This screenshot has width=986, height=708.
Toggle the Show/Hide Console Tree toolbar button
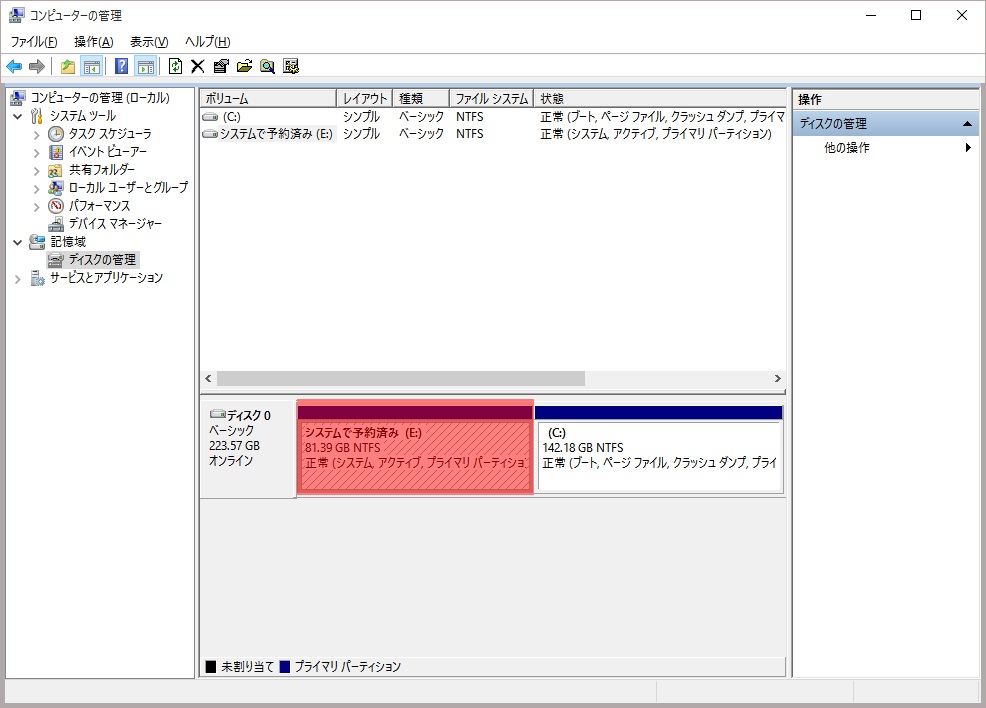(x=92, y=66)
